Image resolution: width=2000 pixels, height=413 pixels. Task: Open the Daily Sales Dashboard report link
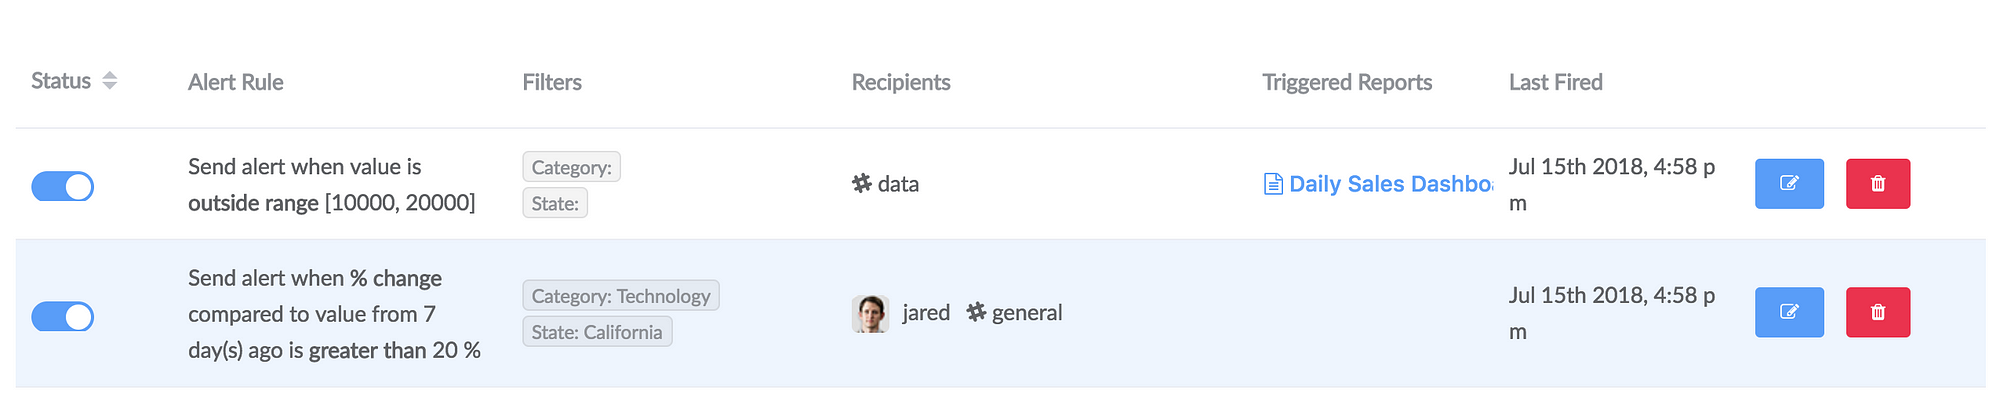click(1390, 184)
